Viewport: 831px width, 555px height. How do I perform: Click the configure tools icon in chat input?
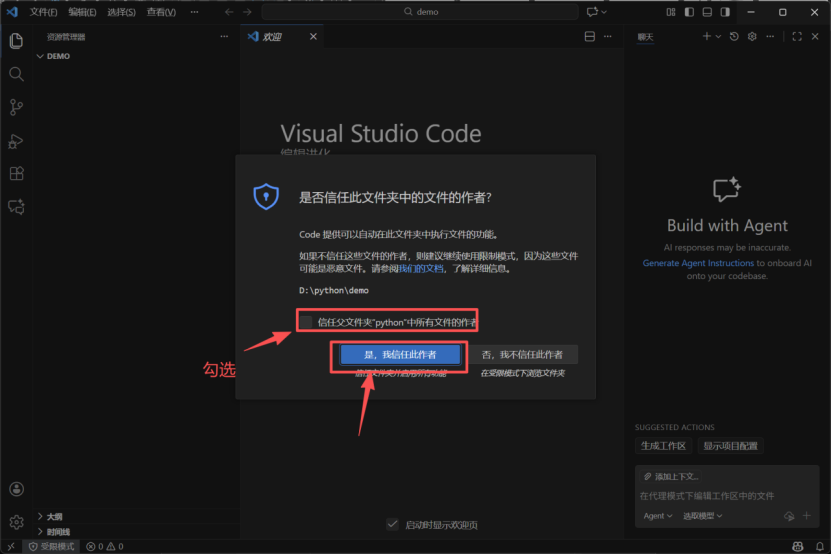tap(789, 516)
